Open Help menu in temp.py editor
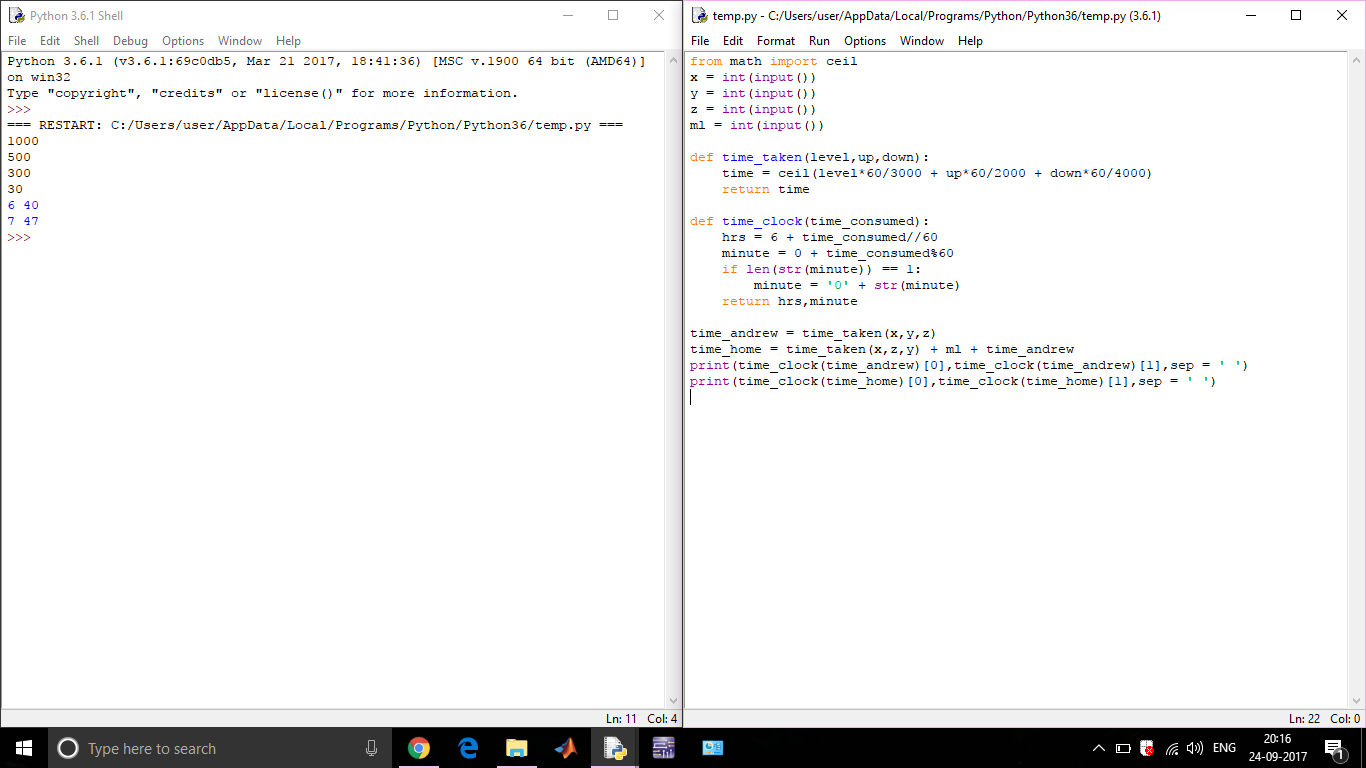Viewport: 1366px width, 768px height. (970, 41)
